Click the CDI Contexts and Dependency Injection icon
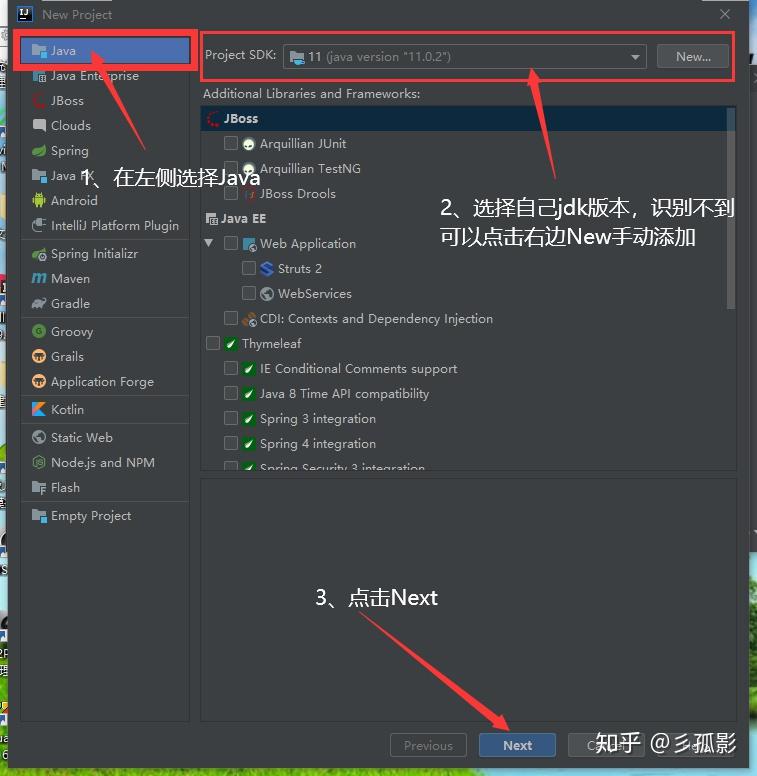757x776 pixels. 249,319
